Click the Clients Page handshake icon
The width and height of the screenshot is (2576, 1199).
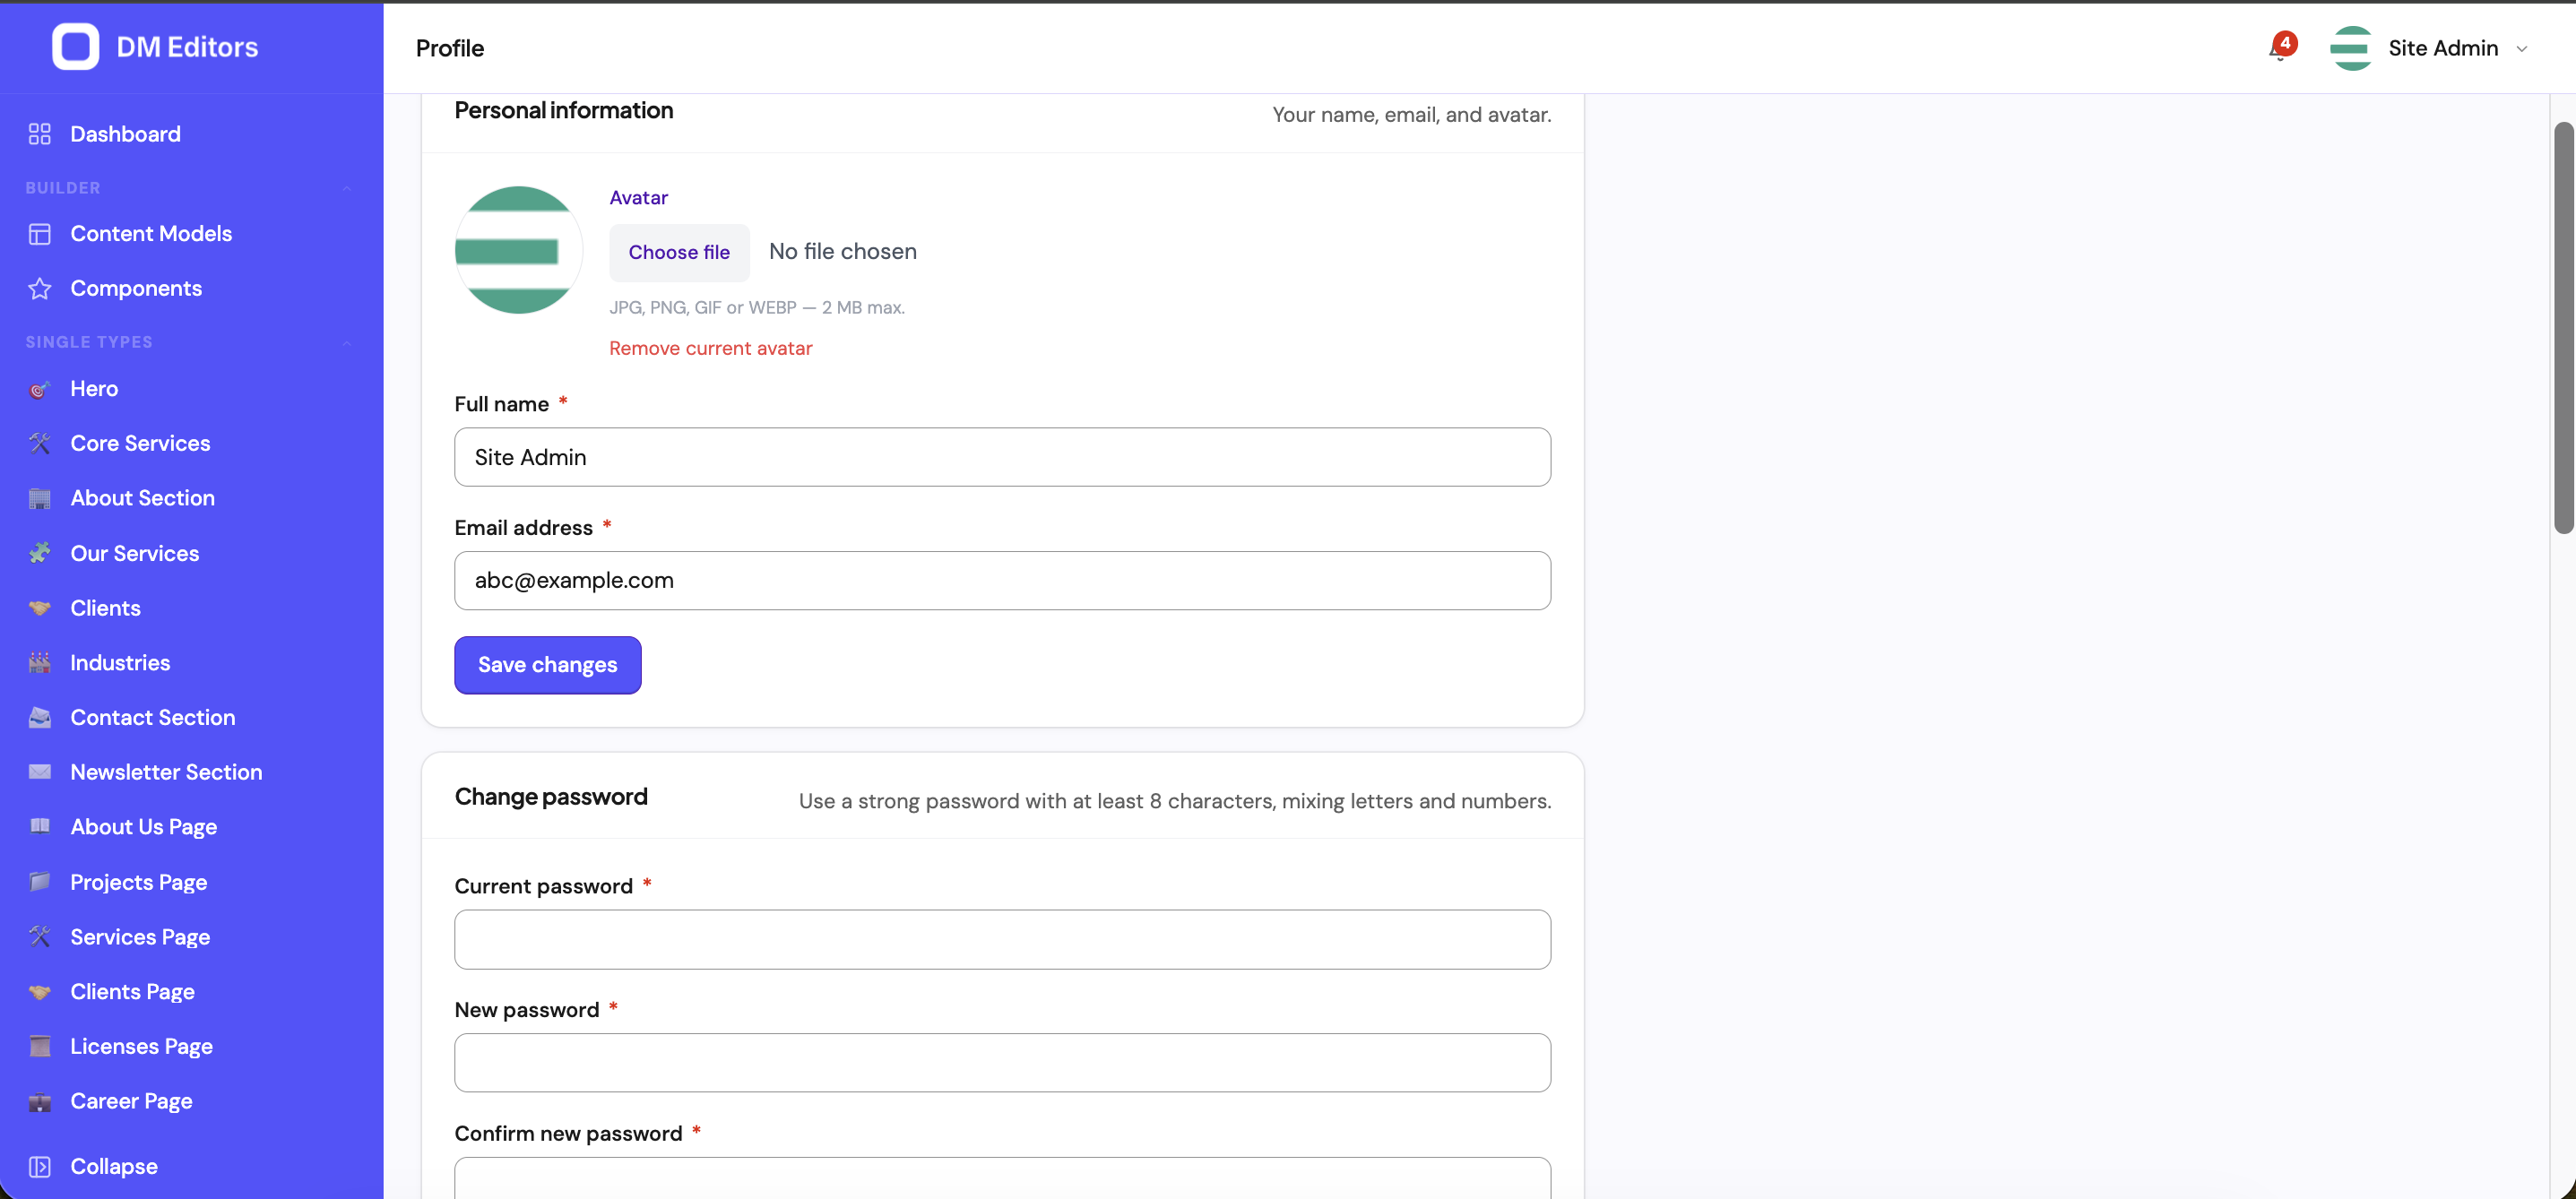coord(40,992)
